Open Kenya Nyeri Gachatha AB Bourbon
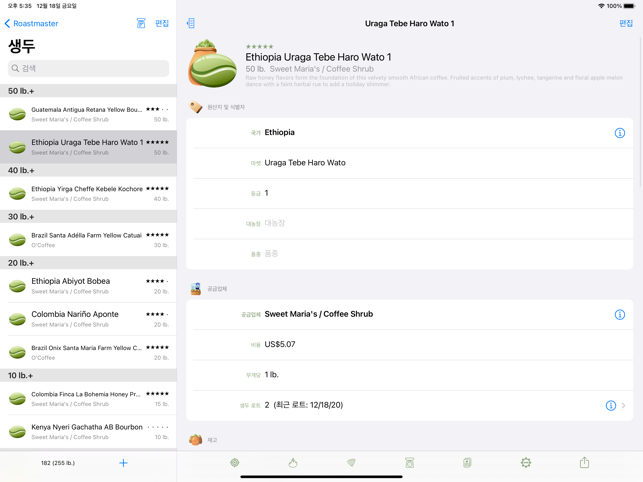Viewport: 643px width, 482px height. [88, 432]
